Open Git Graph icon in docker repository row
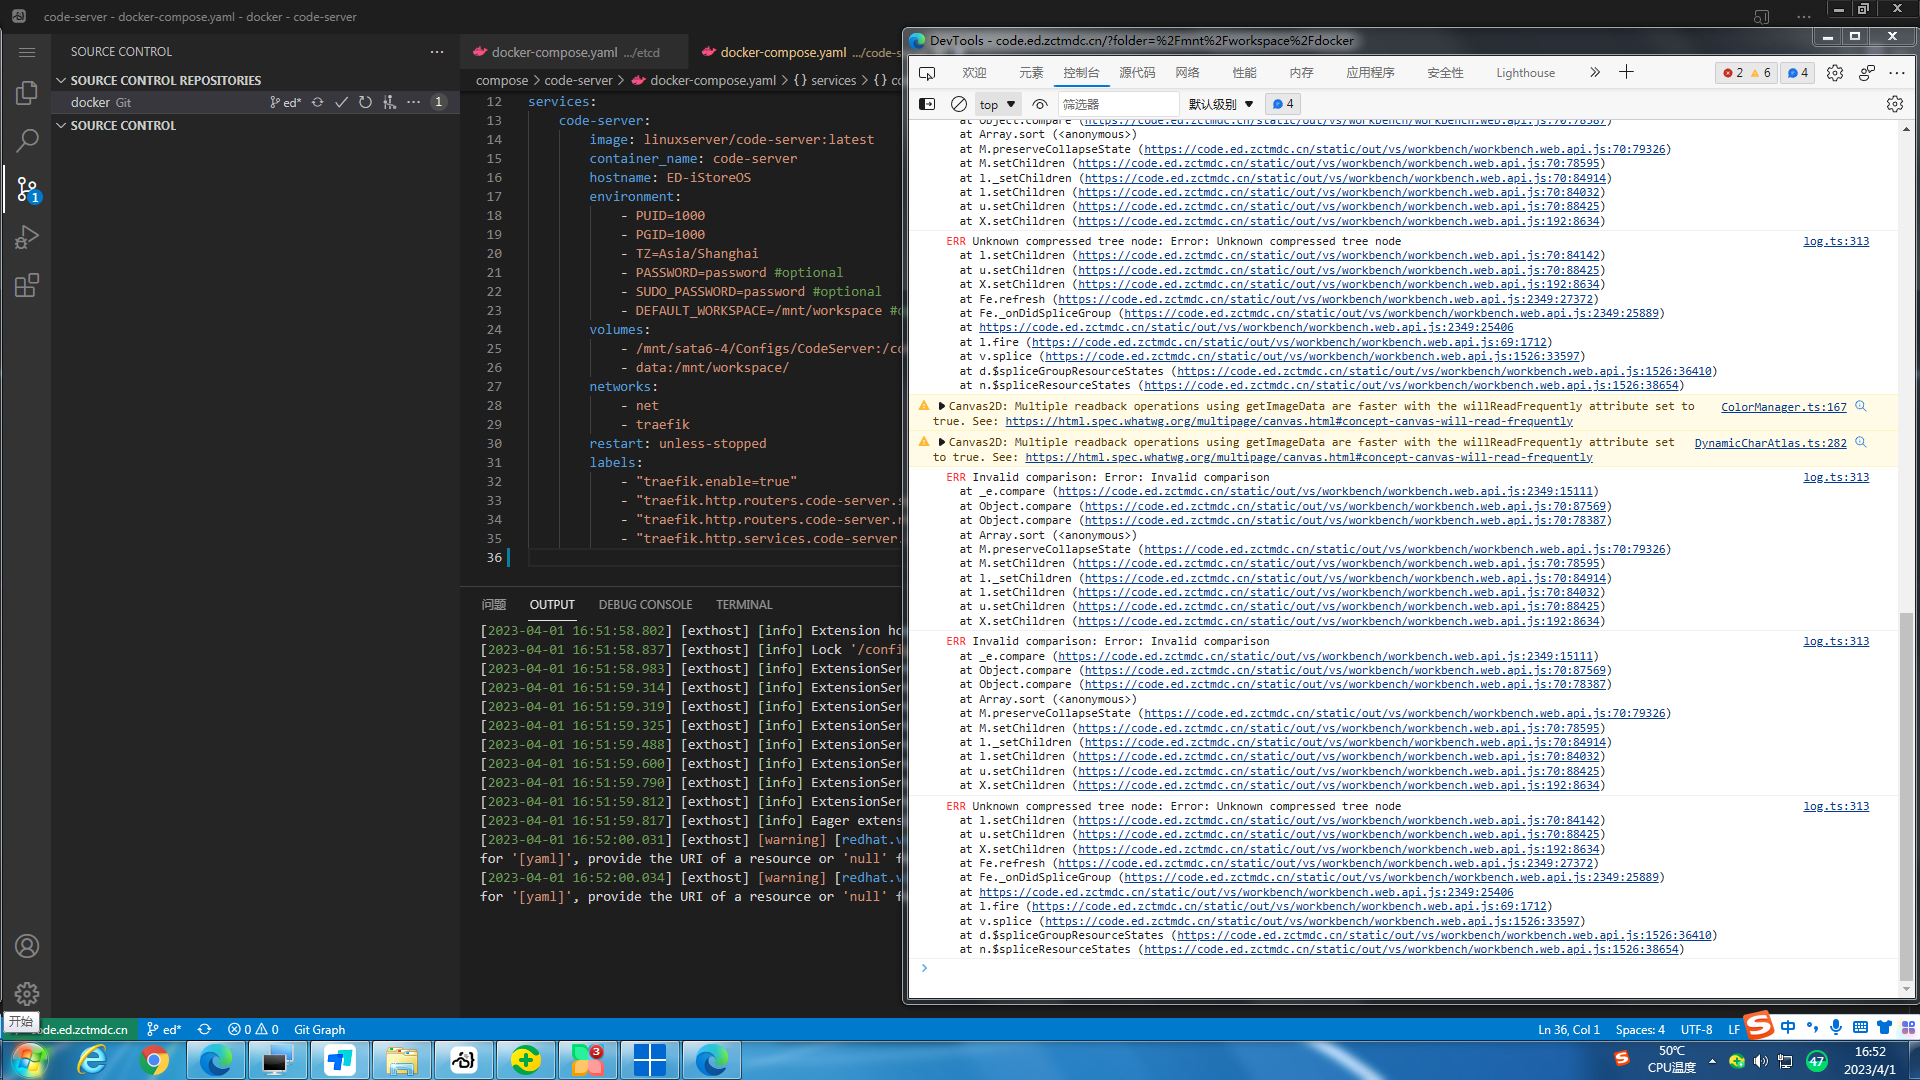Viewport: 1920px width, 1080px height. pos(390,102)
